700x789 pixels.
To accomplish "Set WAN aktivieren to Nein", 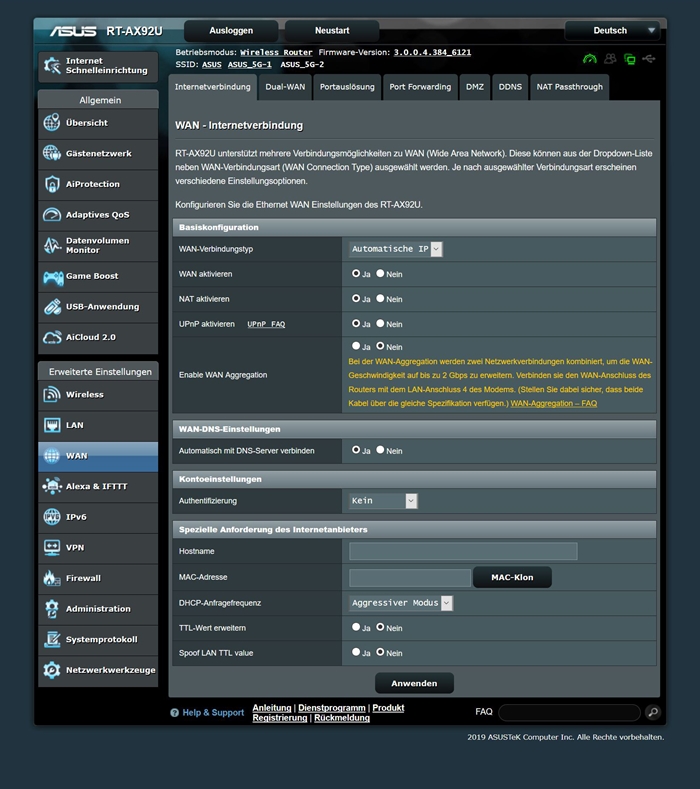I will (x=380, y=273).
